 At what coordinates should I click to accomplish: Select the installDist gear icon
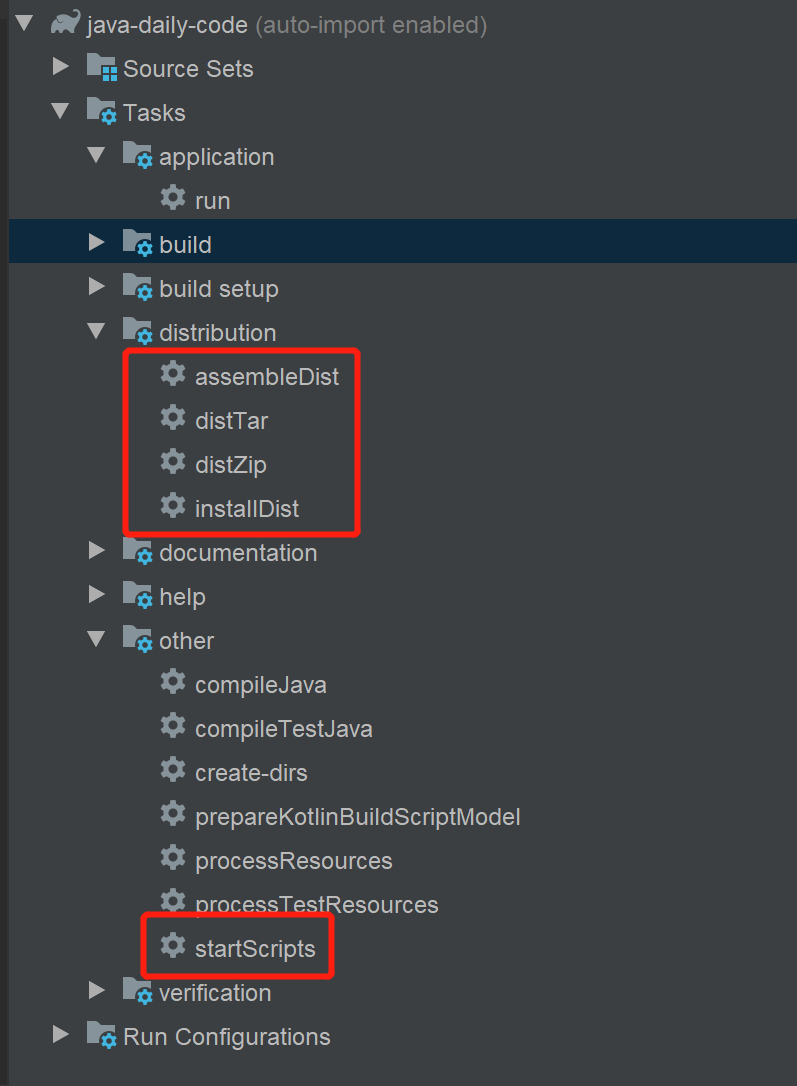172,506
